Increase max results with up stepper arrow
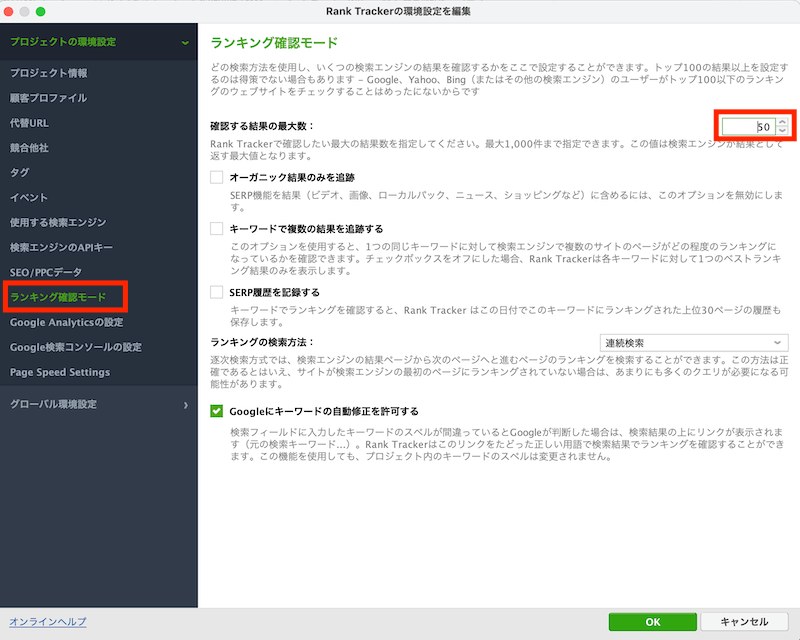 782,122
